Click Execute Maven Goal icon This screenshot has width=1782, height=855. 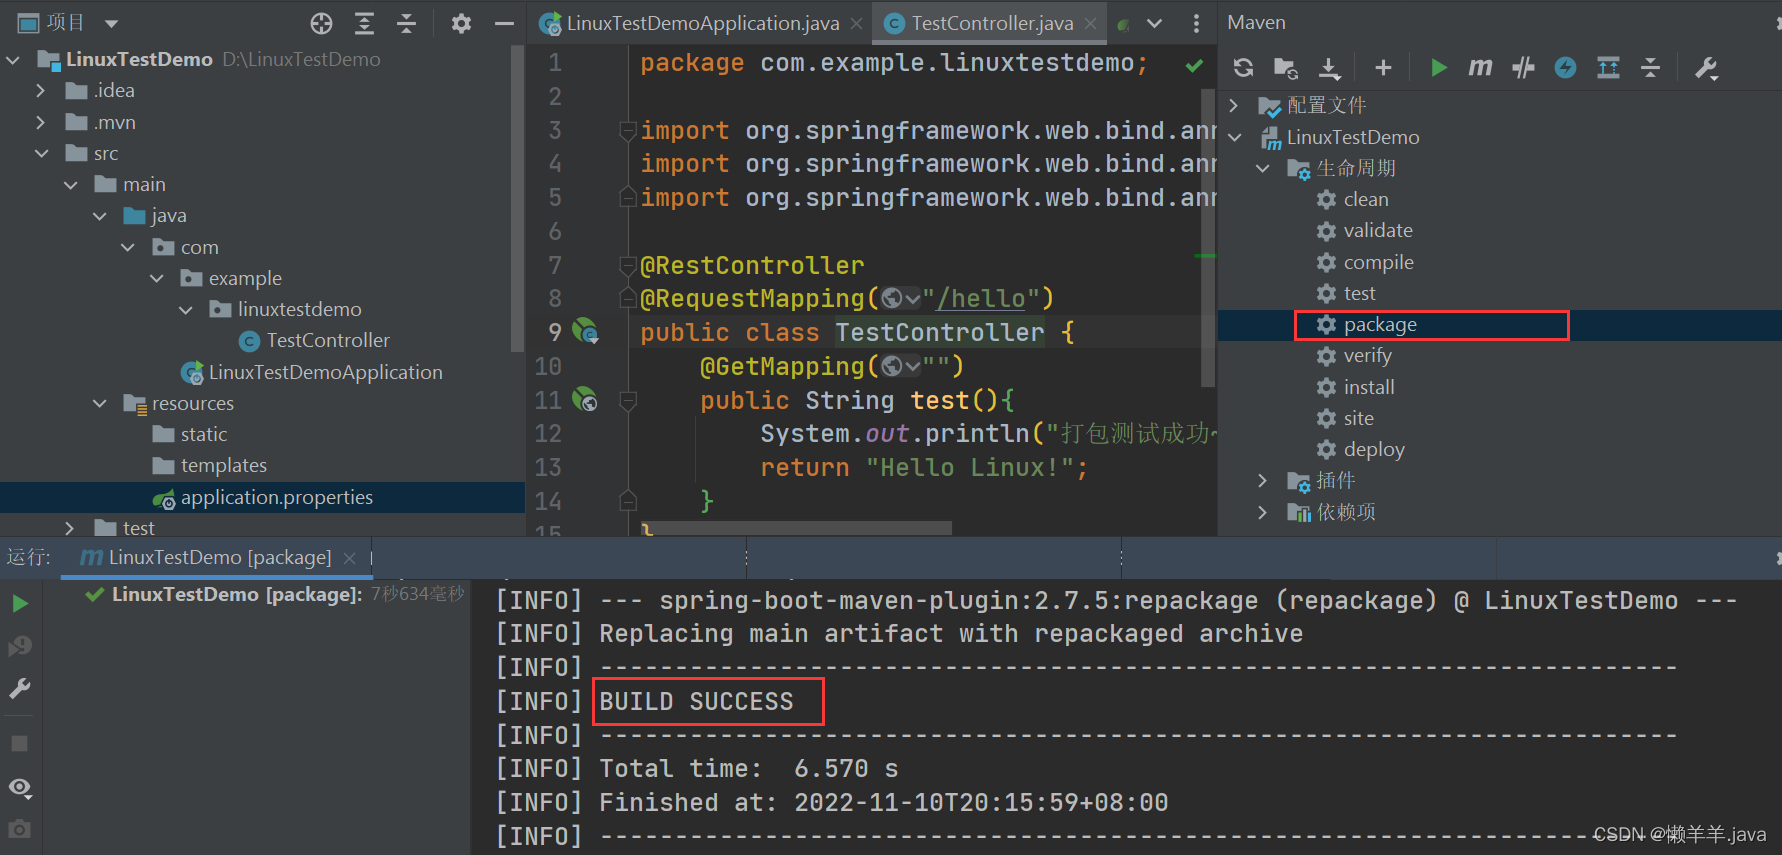pyautogui.click(x=1480, y=67)
